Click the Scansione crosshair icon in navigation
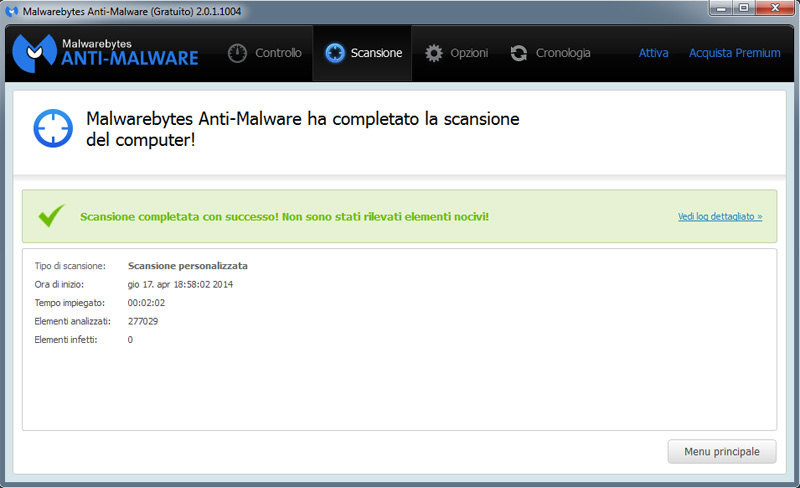Viewport: 800px width, 488px height. pyautogui.click(x=335, y=53)
